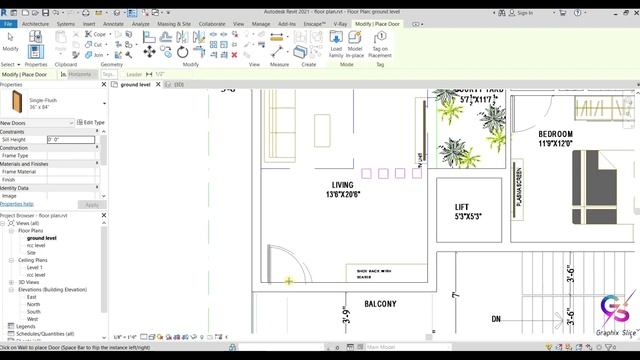Open the V-Ray ribbon tab
640x360 pixels.
[340, 24]
